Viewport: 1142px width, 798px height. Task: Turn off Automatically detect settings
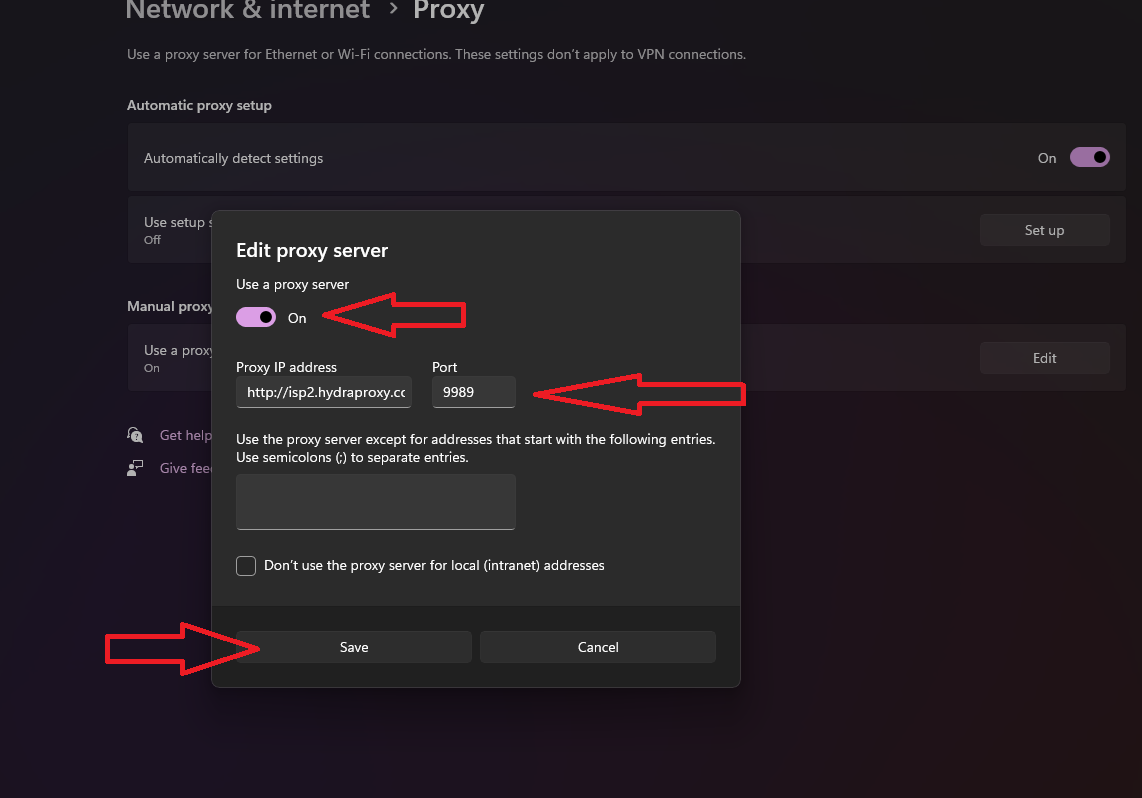click(x=1089, y=157)
